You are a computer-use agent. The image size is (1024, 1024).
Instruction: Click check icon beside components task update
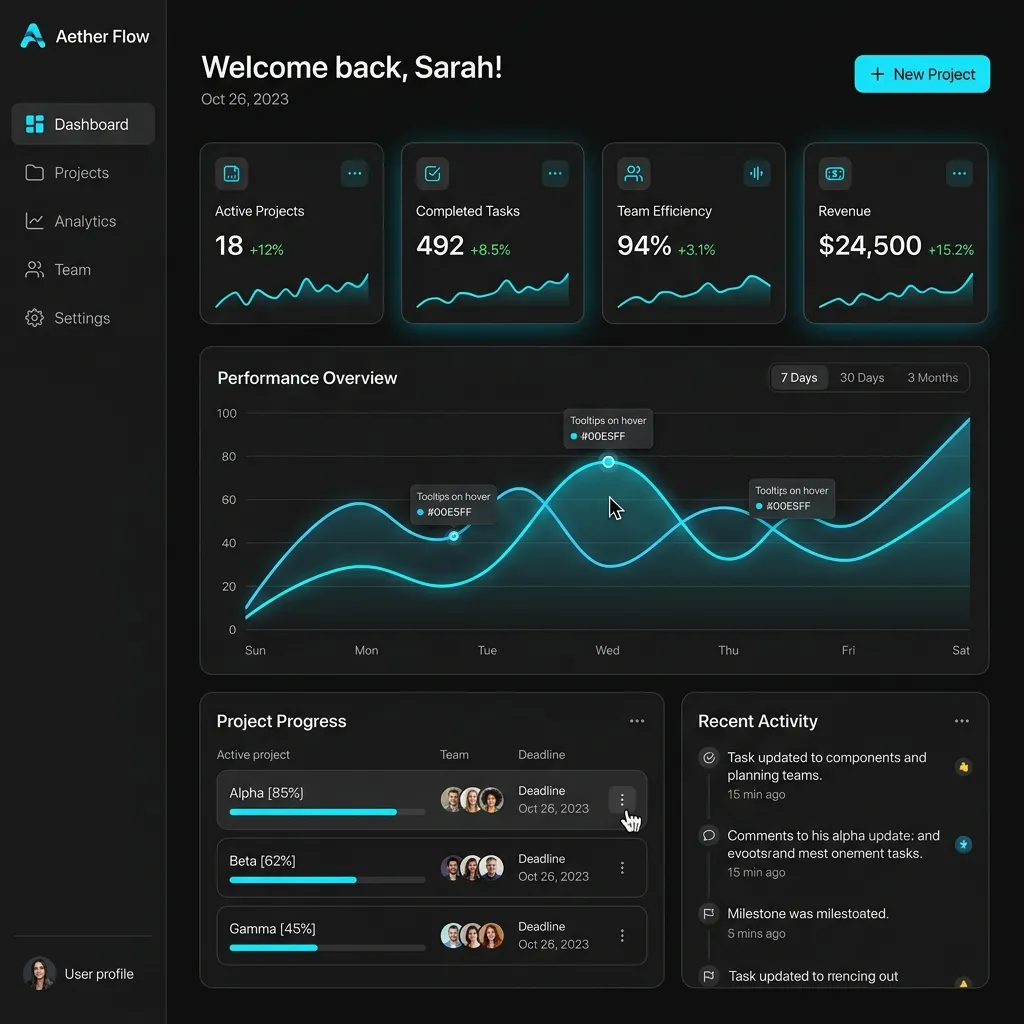(x=709, y=758)
